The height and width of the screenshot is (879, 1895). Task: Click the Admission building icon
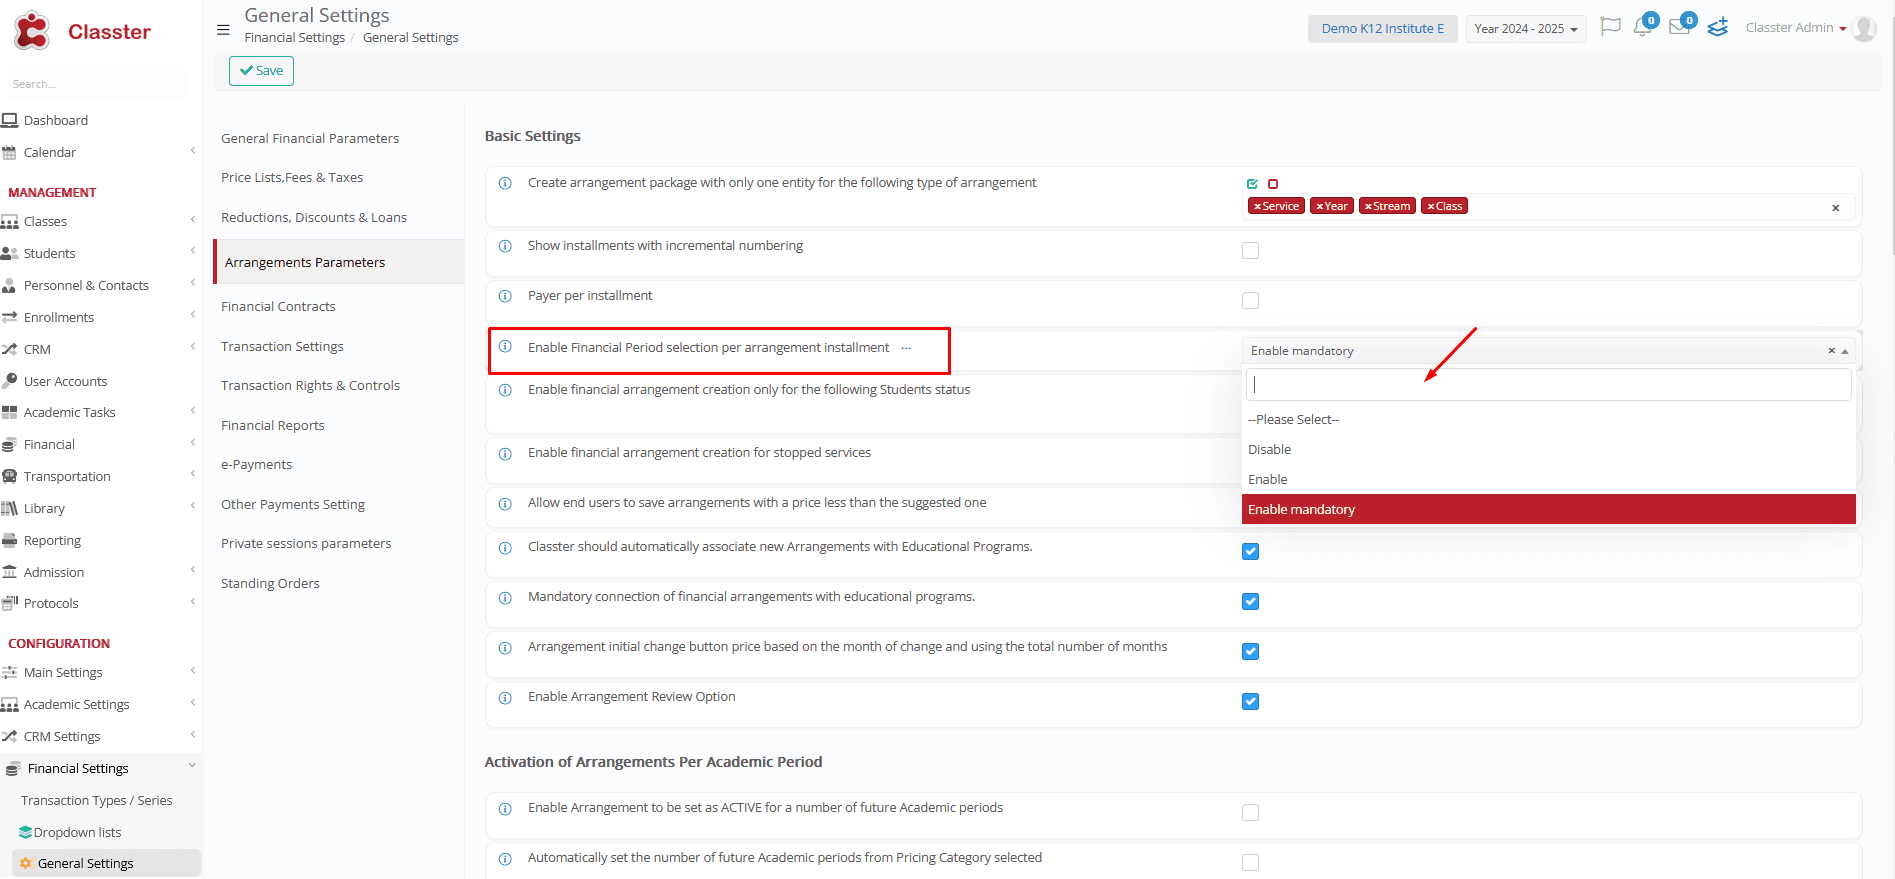10,572
